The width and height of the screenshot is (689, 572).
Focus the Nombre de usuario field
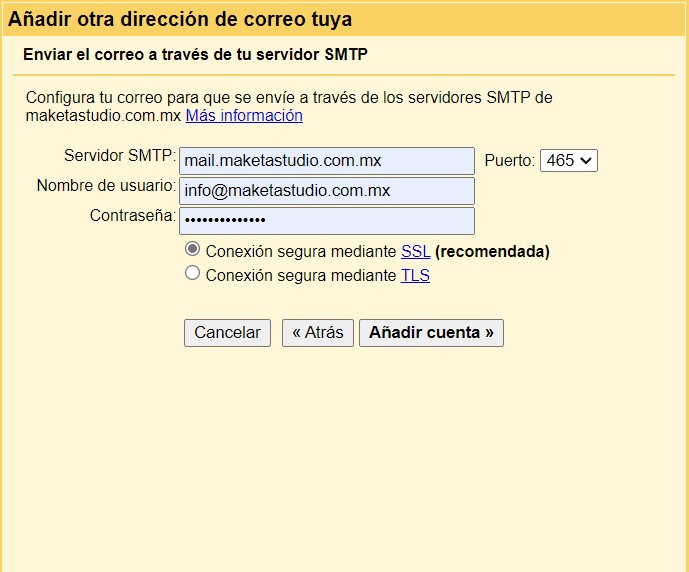pyautogui.click(x=326, y=190)
